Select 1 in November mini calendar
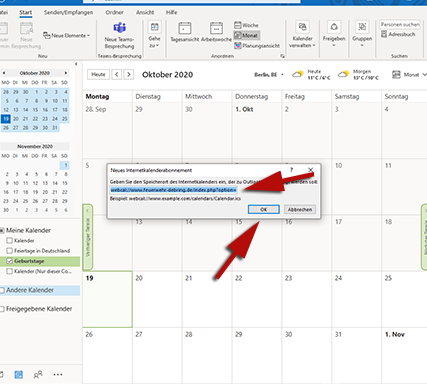The height and width of the screenshot is (384, 427). coord(65,165)
